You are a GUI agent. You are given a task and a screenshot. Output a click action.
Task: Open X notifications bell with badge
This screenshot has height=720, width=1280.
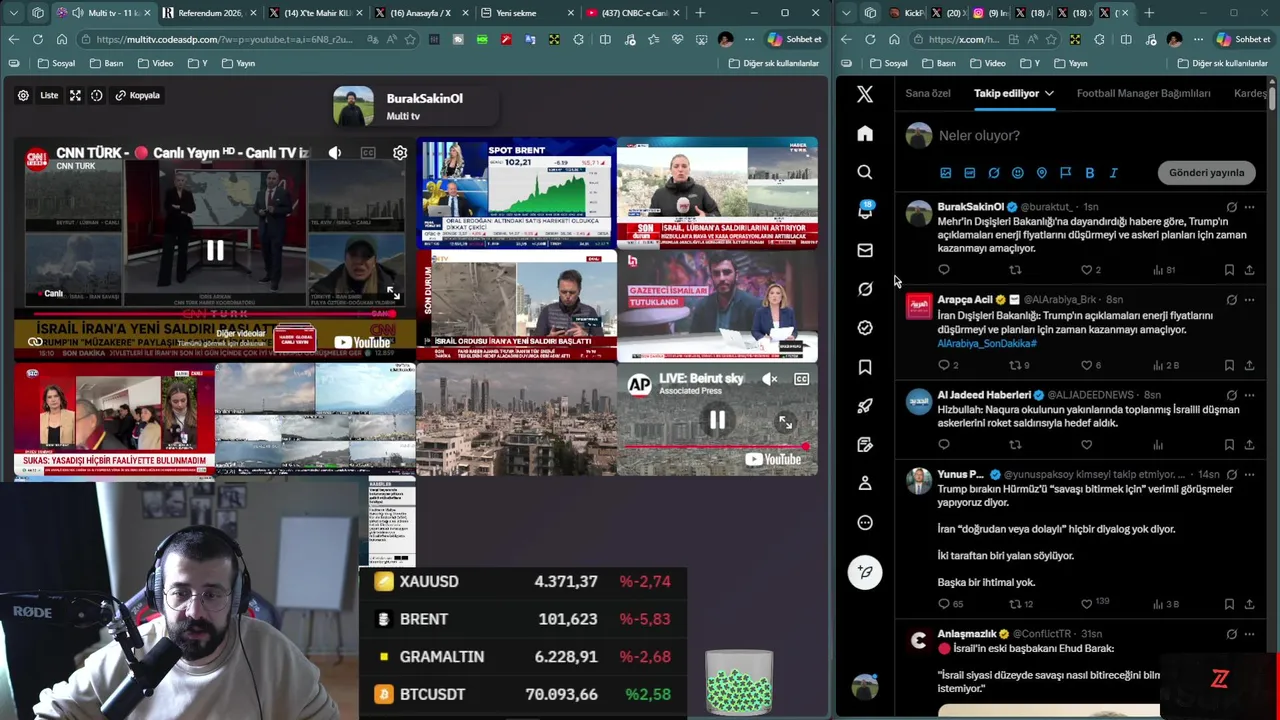click(x=865, y=211)
